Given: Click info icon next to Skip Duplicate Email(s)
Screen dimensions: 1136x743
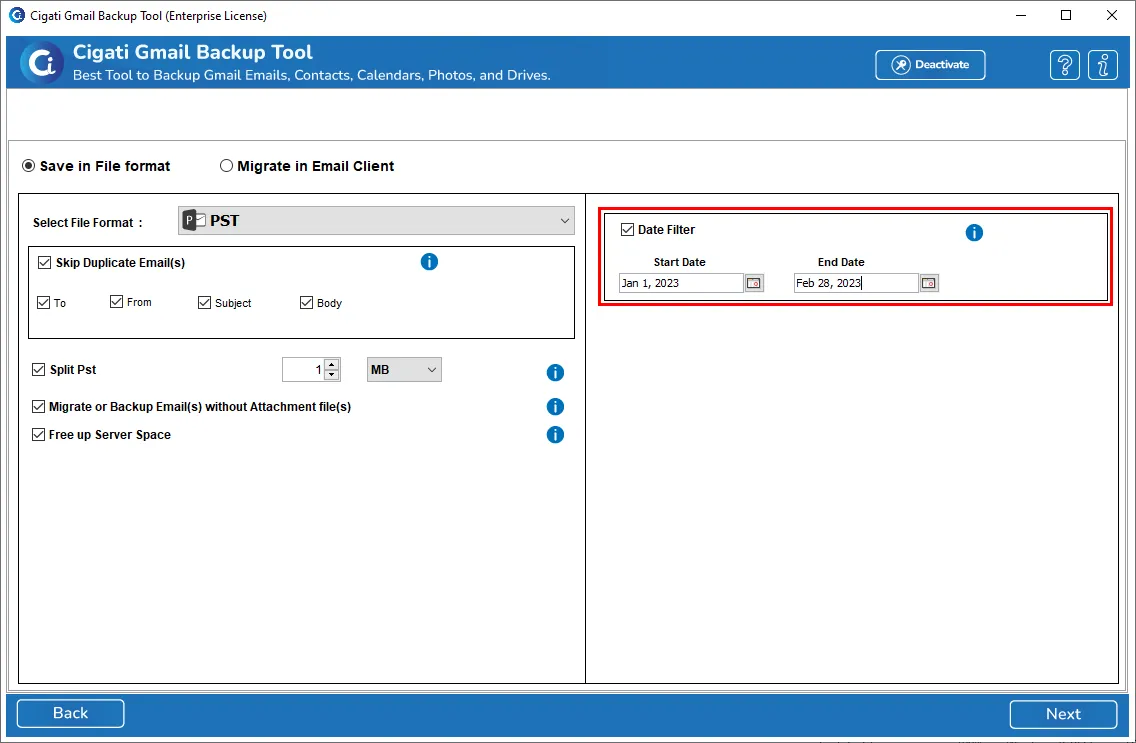Looking at the screenshot, I should coord(429,261).
